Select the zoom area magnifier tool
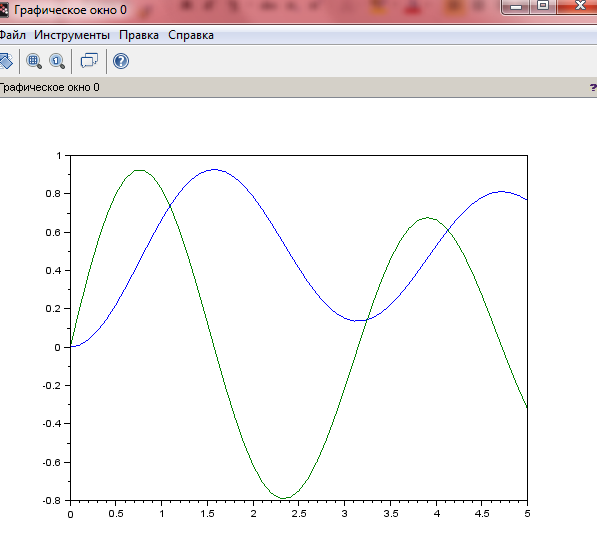Image resolution: width=597 pixels, height=547 pixels. point(34,61)
